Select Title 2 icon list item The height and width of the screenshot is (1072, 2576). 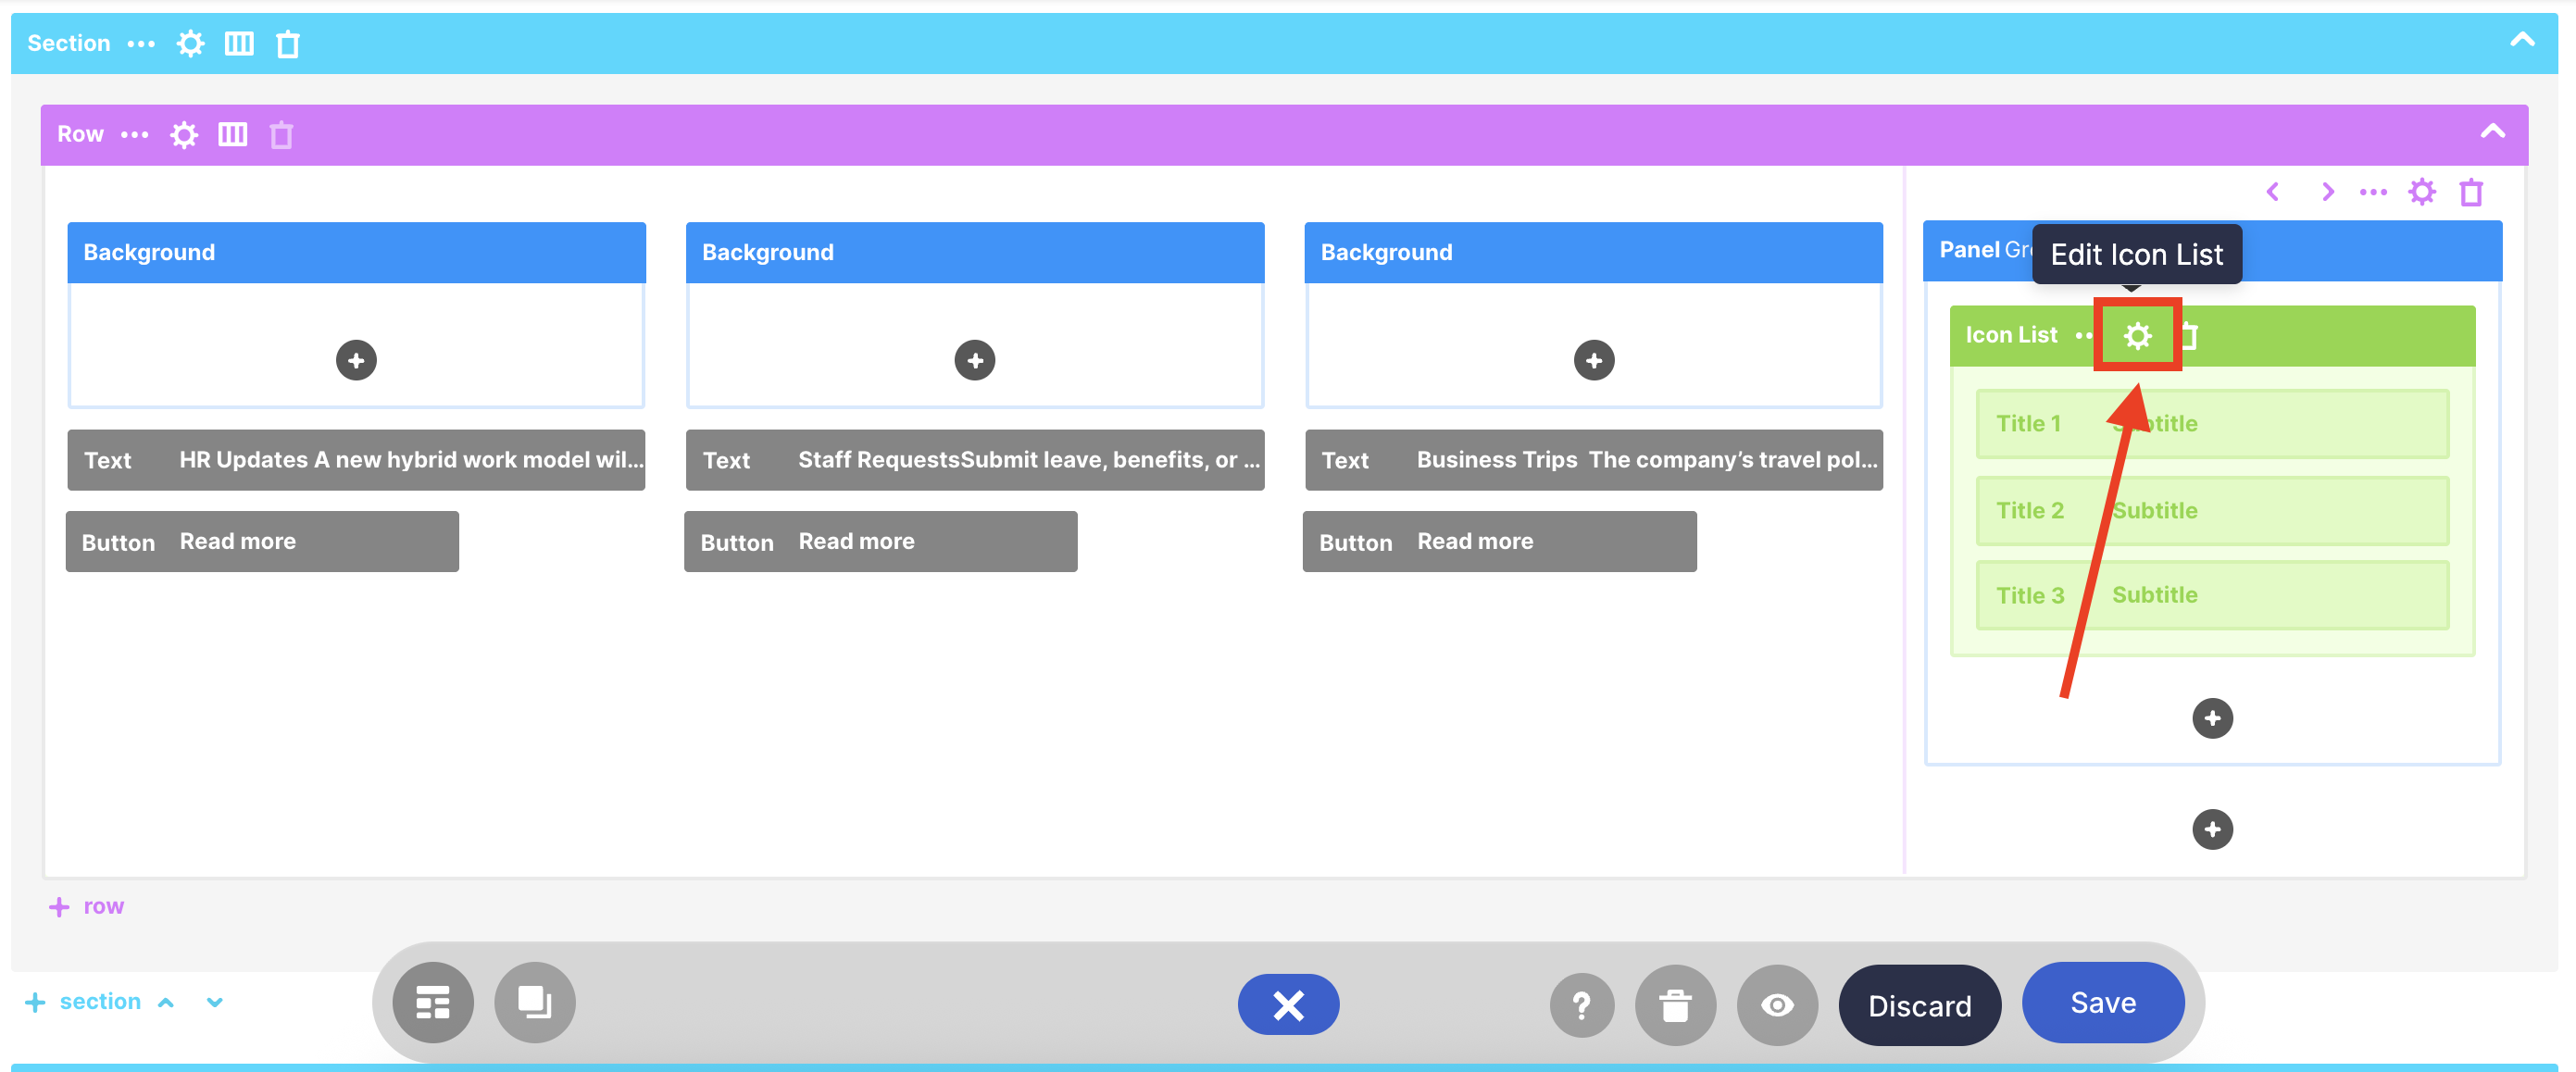(2211, 510)
